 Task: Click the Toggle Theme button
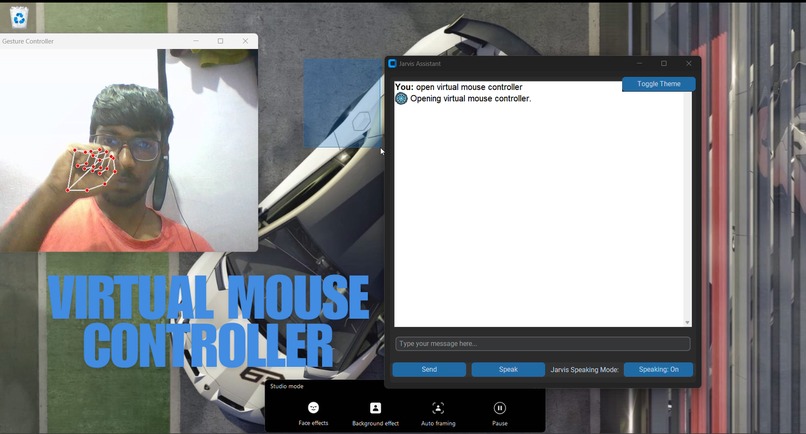click(x=658, y=84)
